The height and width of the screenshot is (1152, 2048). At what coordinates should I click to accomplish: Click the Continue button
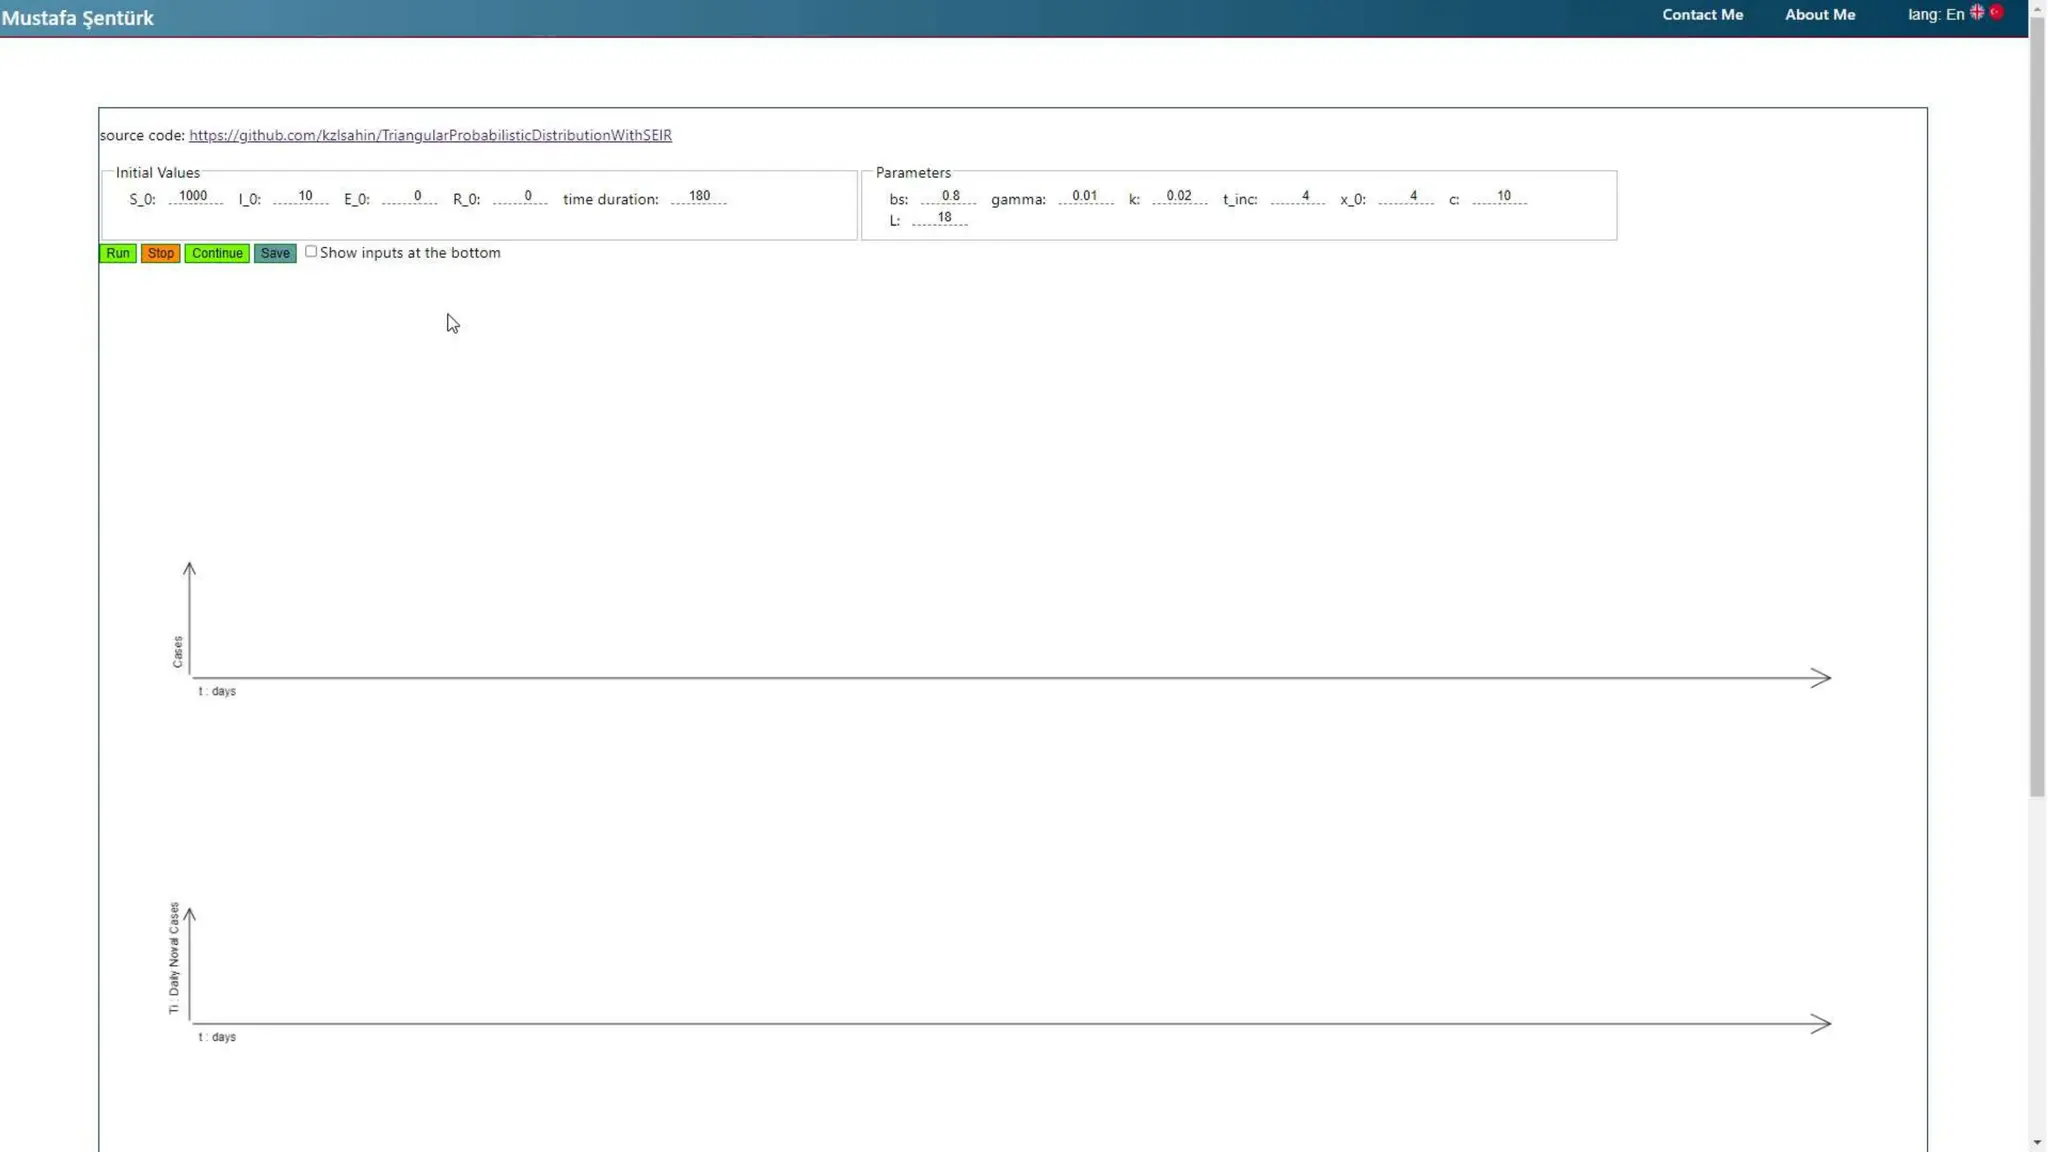[216, 253]
